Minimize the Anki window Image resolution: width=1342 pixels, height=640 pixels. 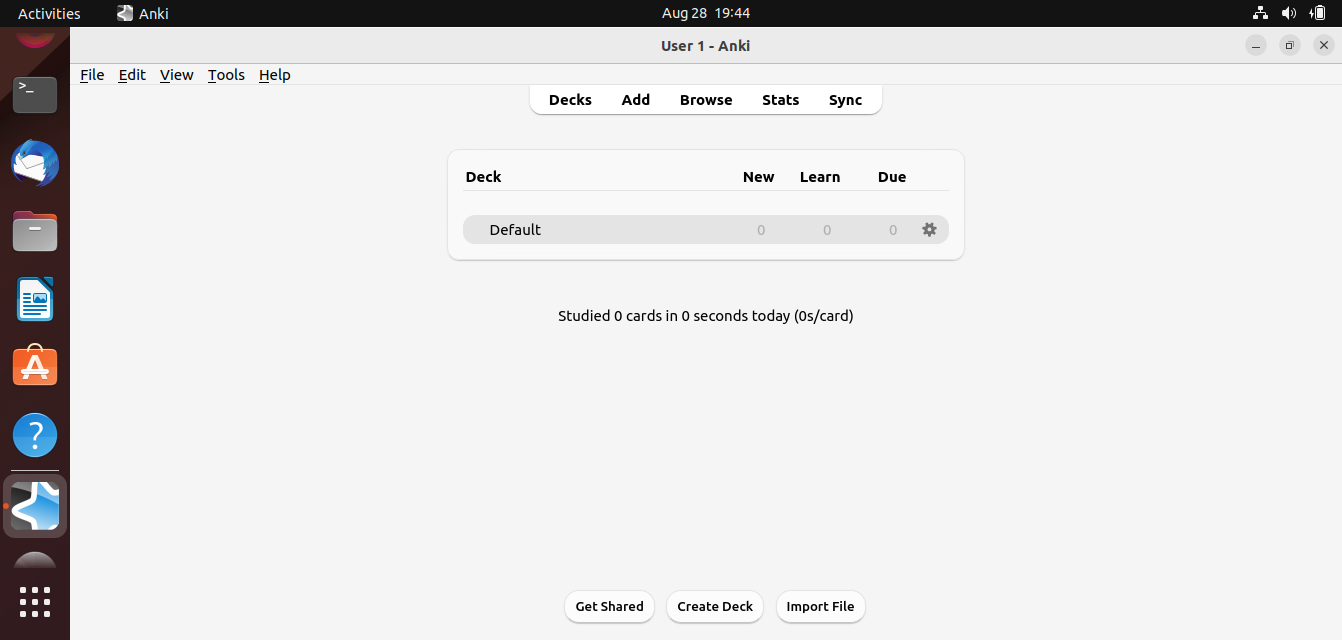click(x=1256, y=45)
